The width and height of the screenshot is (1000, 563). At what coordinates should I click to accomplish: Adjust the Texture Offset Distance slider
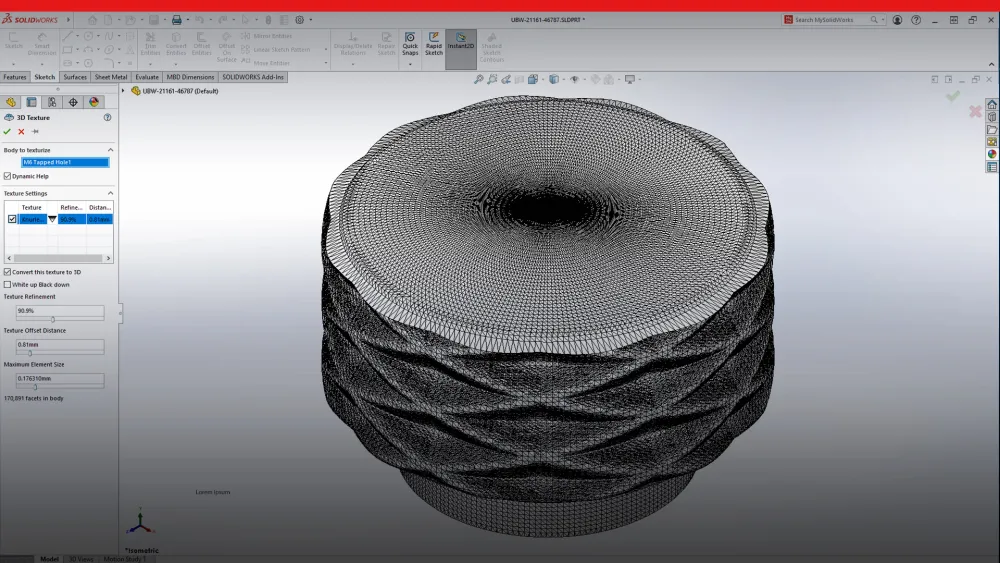click(30, 353)
